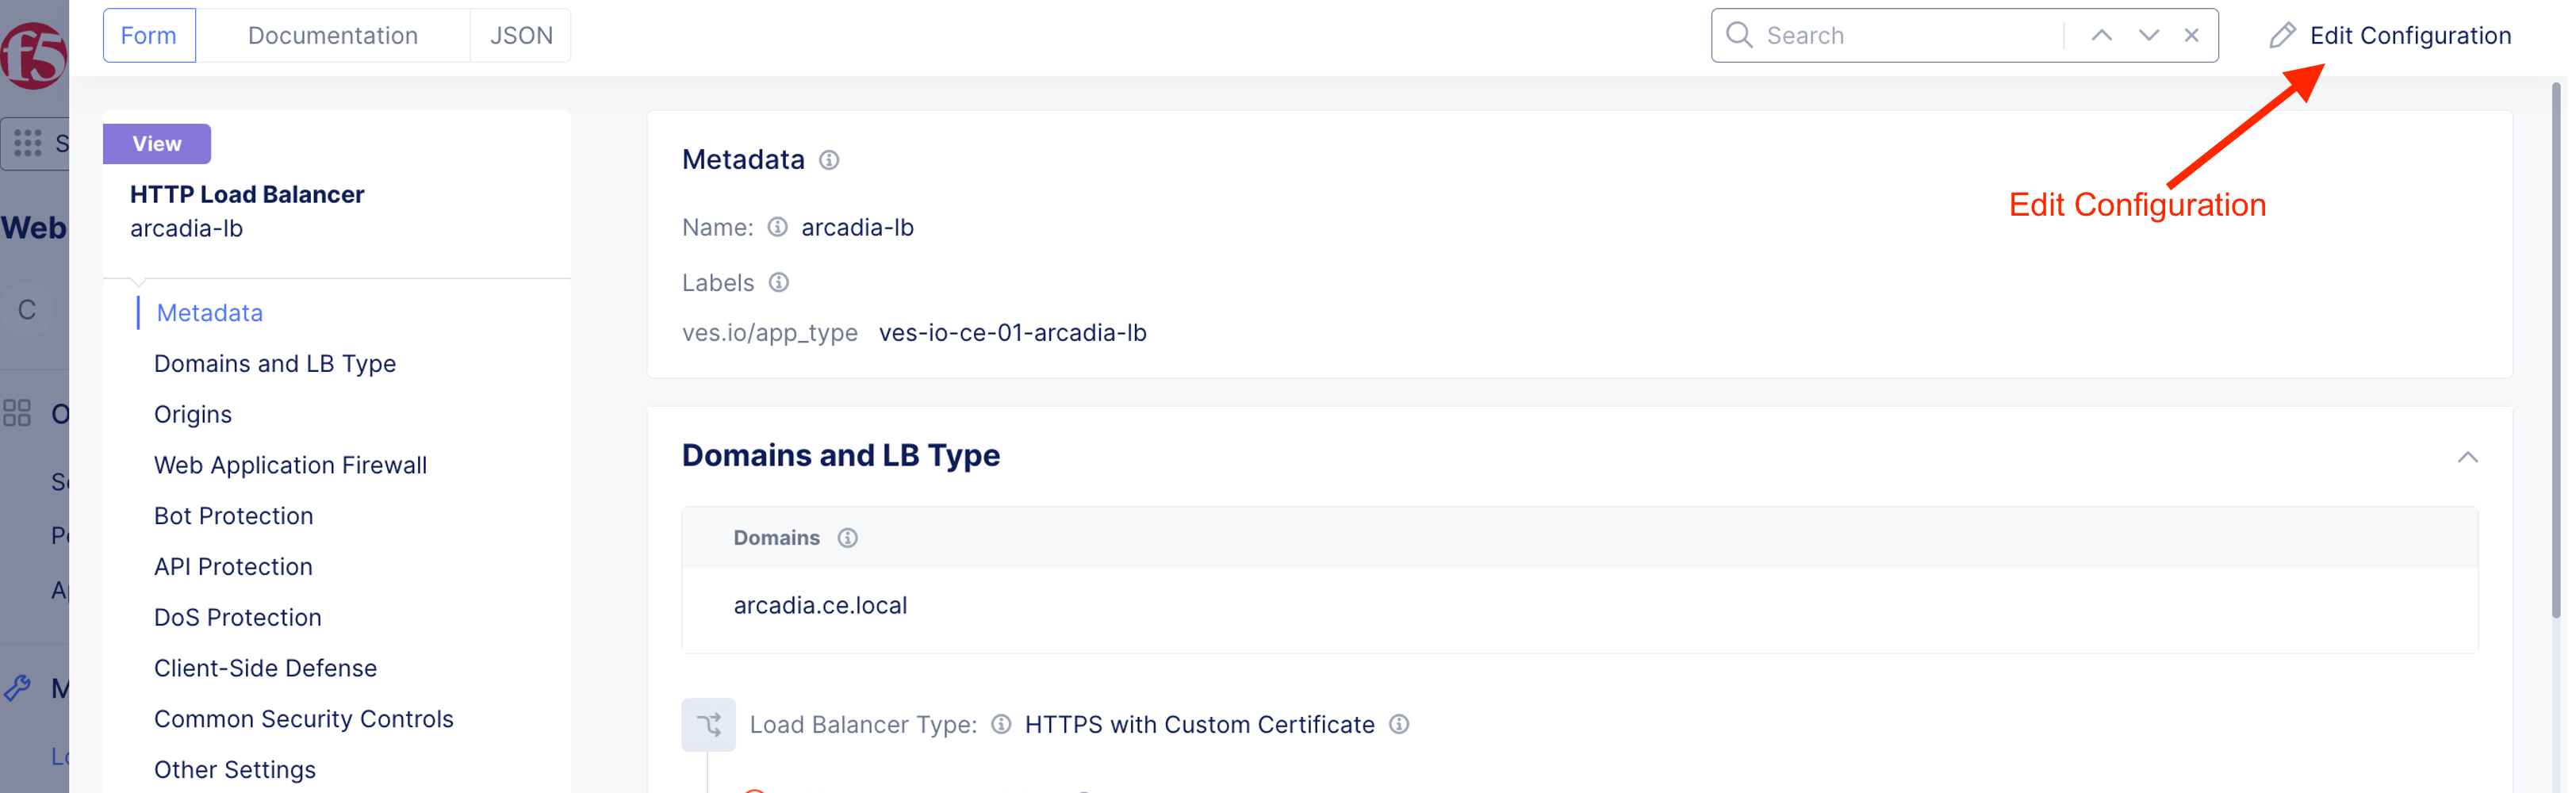Switch to the Documentation tab
Screen dimensions: 2576x793
pyautogui.click(x=333, y=36)
